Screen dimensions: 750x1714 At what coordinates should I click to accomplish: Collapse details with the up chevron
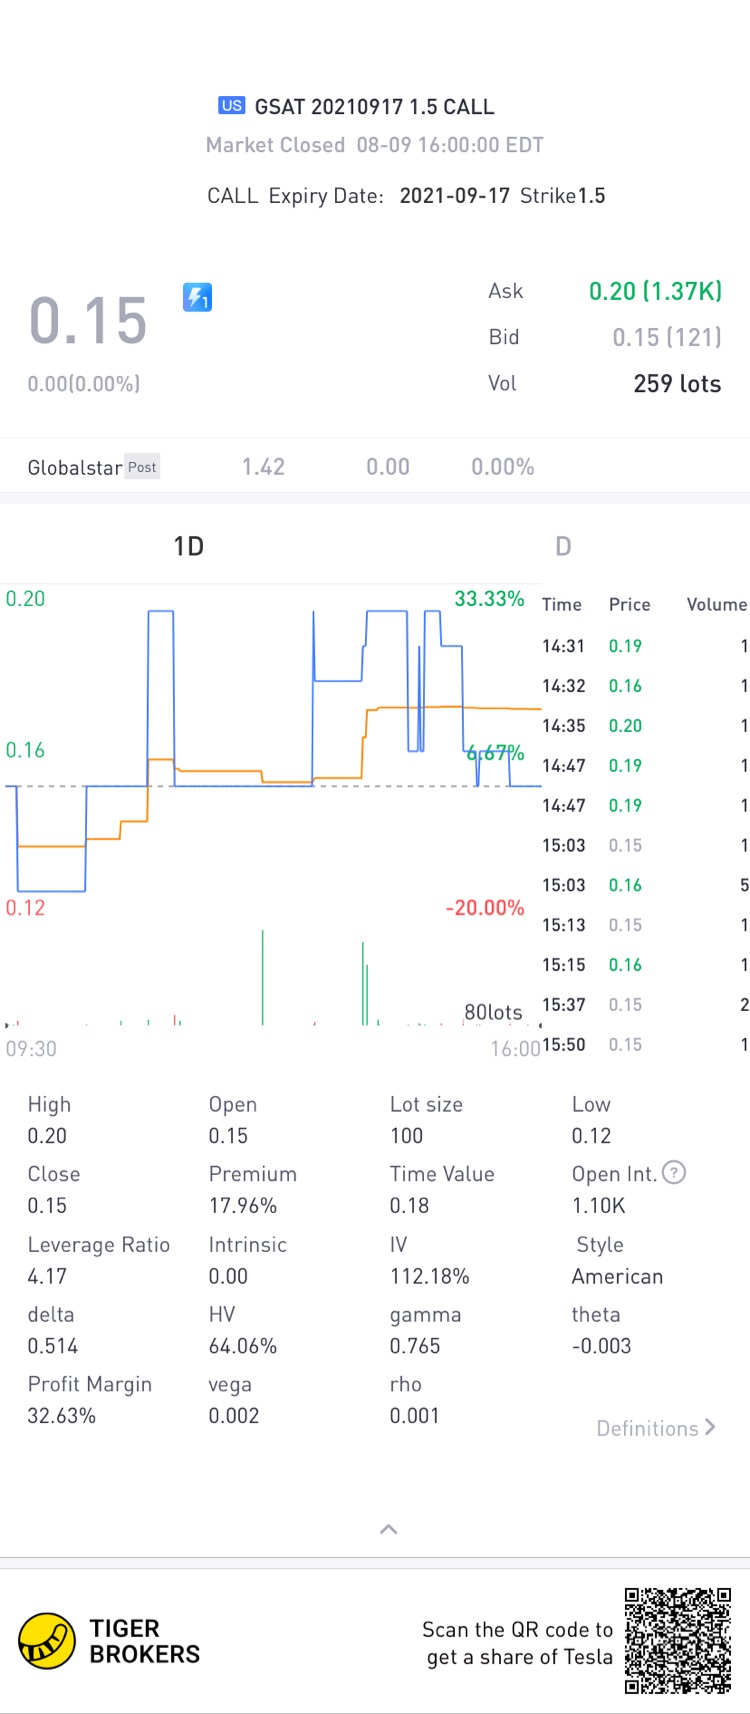point(389,1529)
